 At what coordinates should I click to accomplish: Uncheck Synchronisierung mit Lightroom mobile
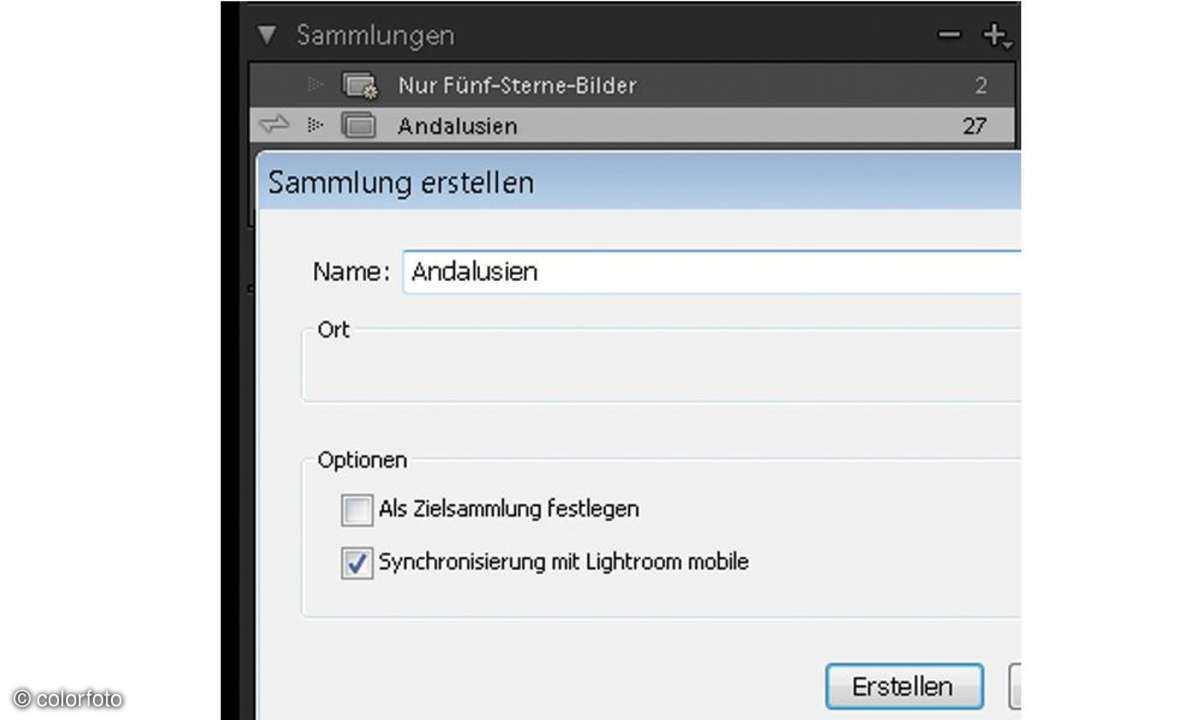click(x=357, y=563)
